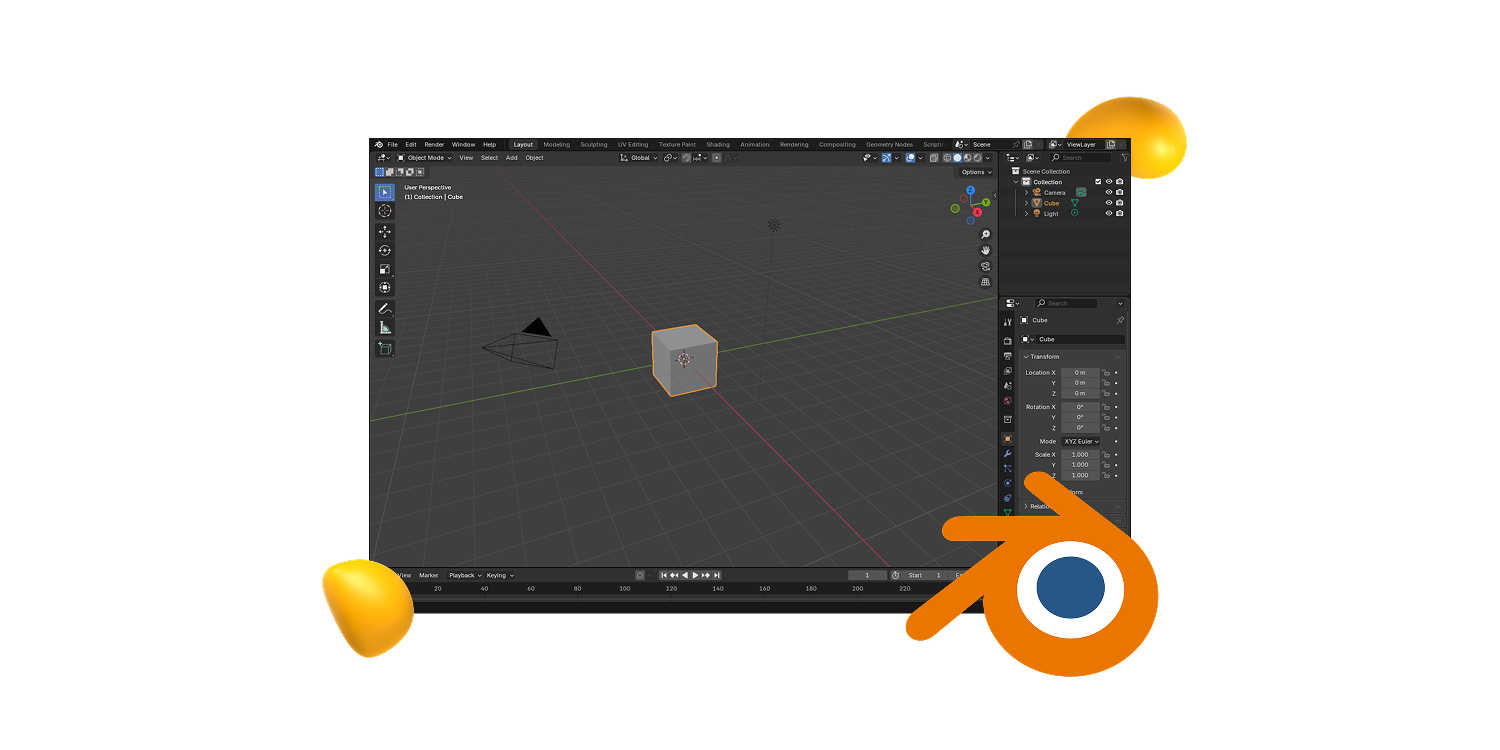Open the Tool properties tab

coord(1007,322)
